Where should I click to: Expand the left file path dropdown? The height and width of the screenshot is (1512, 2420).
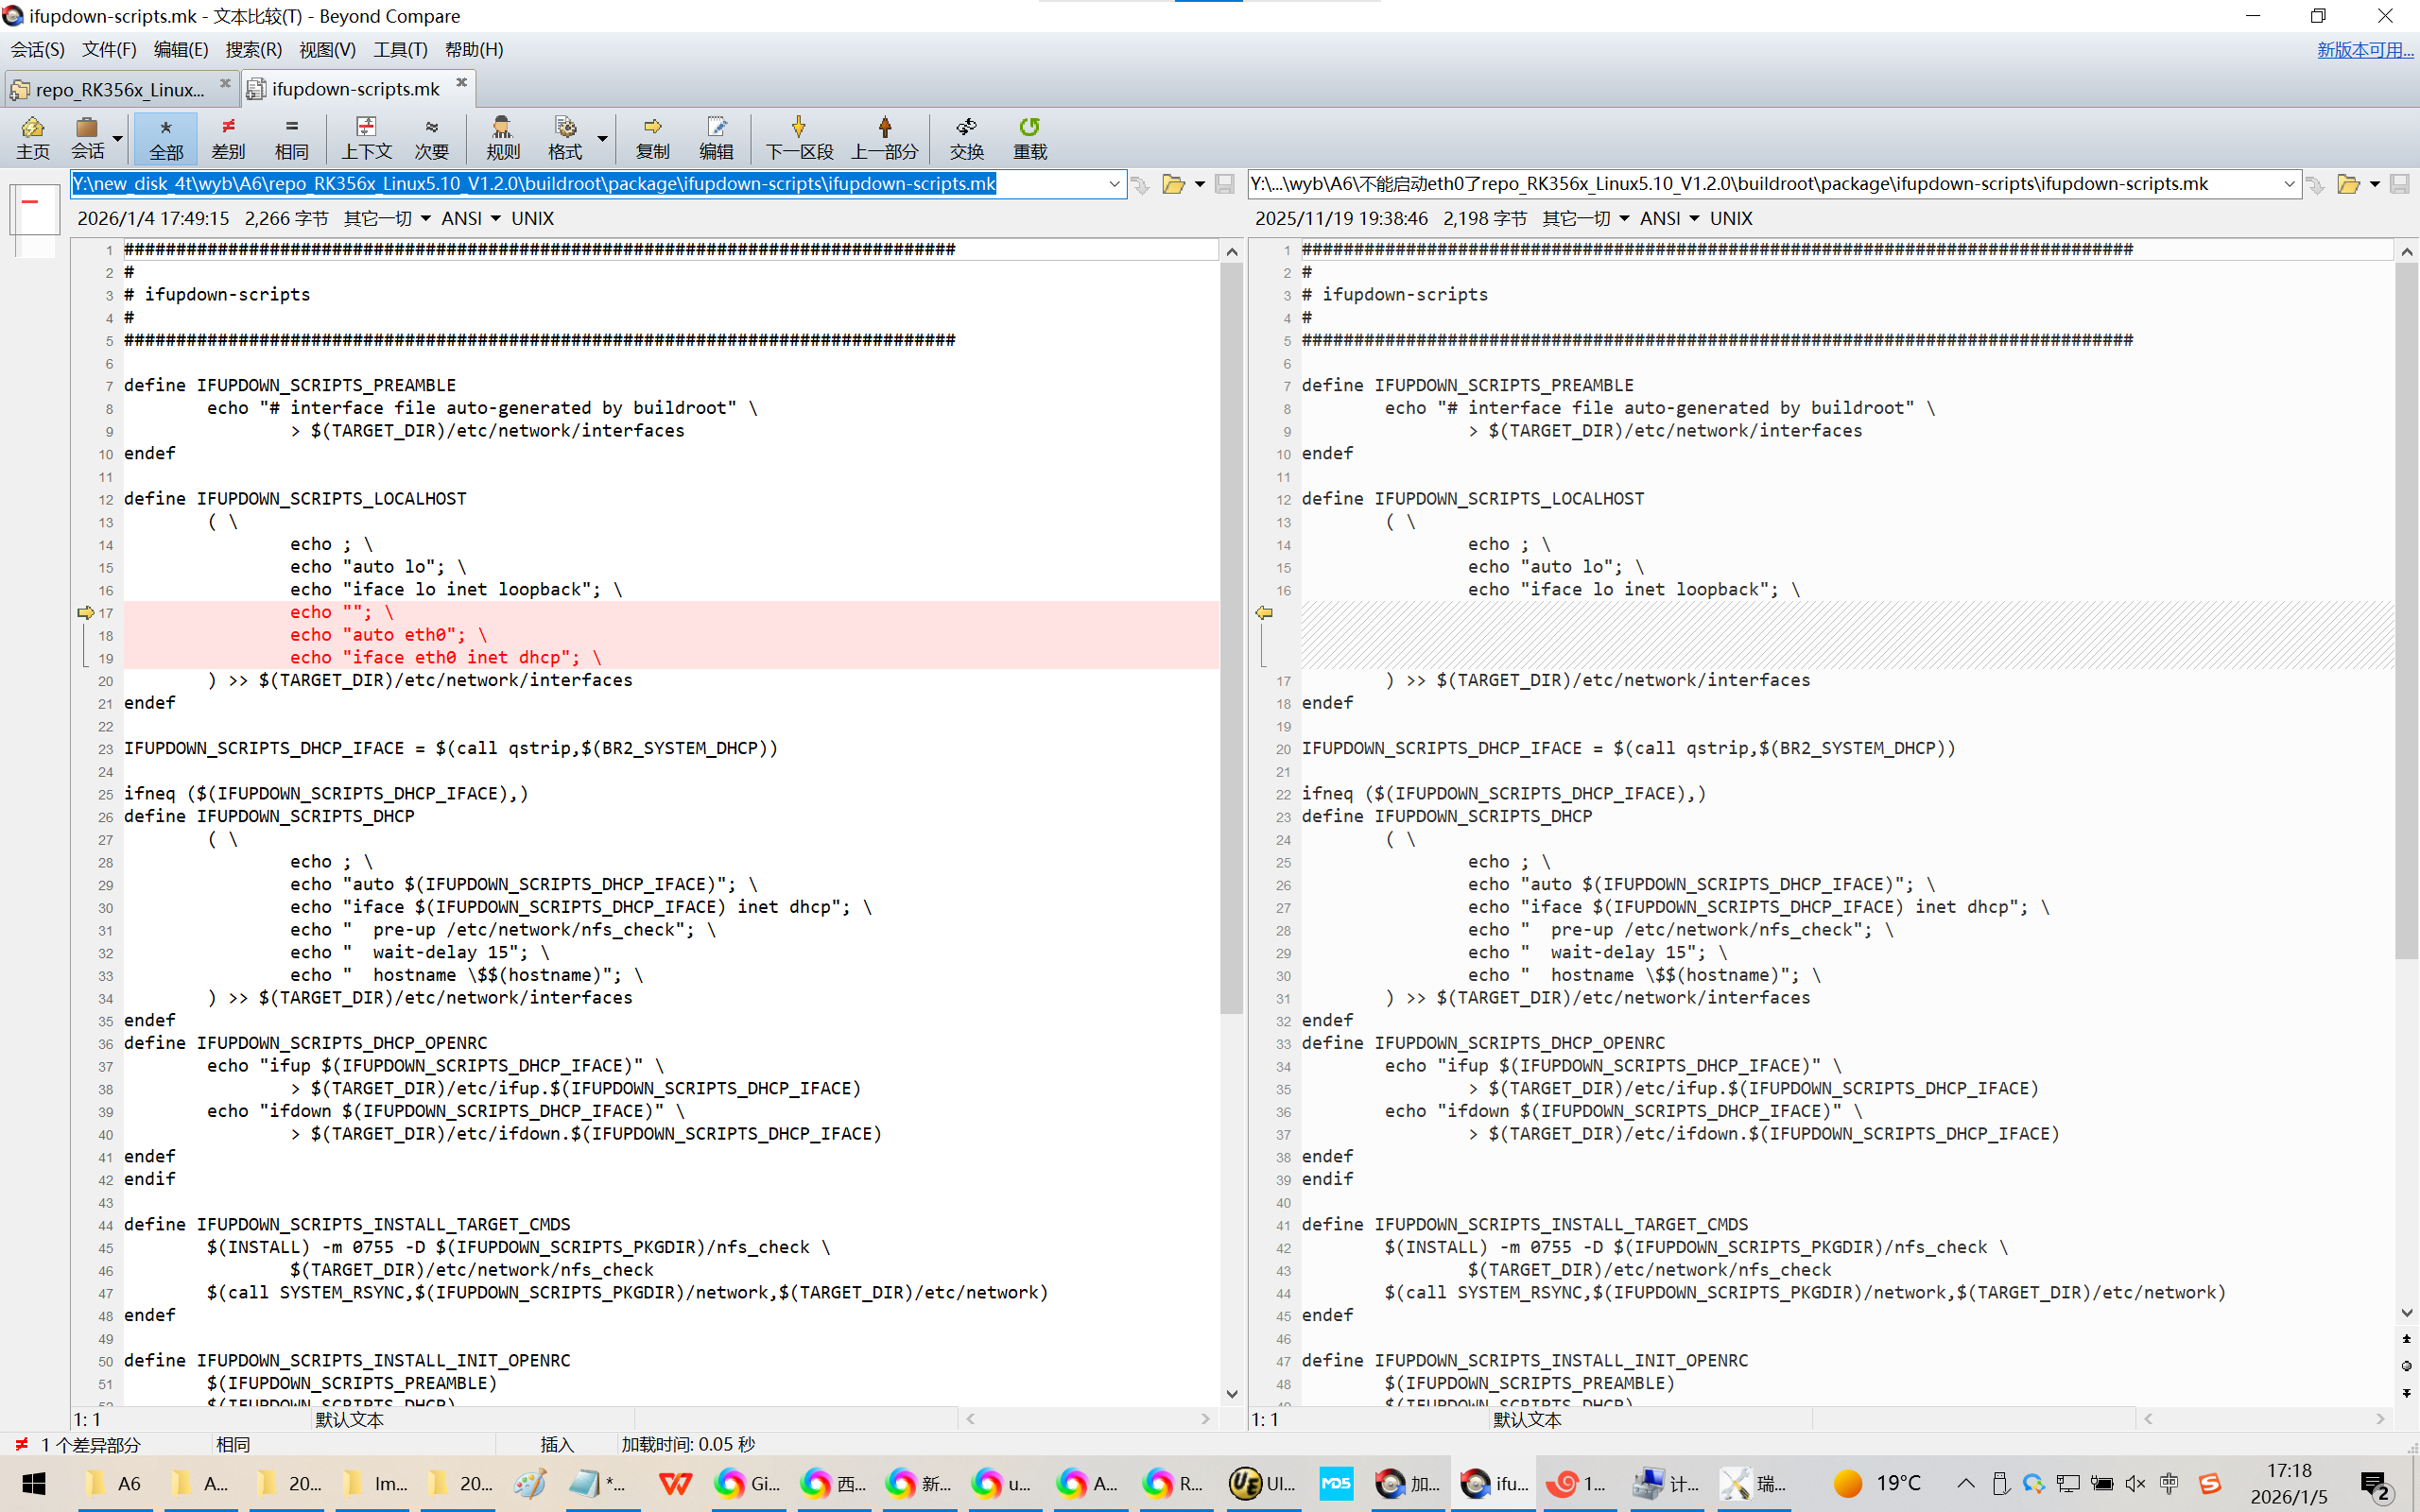pyautogui.click(x=1113, y=184)
